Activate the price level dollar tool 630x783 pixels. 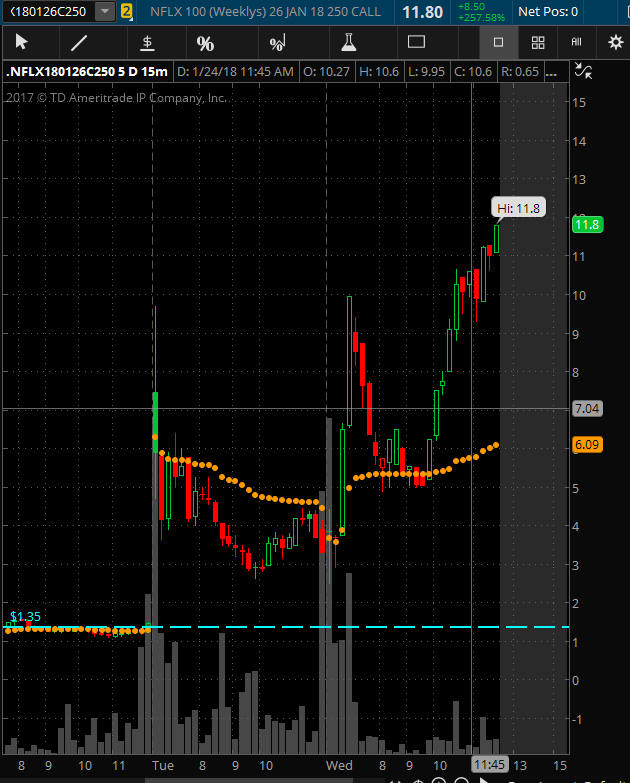(x=147, y=43)
